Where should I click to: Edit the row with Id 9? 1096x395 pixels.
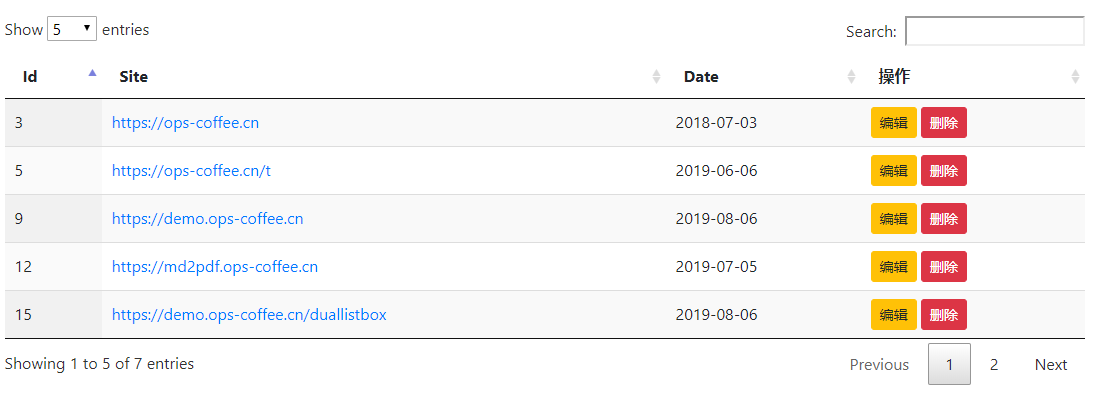coord(893,218)
